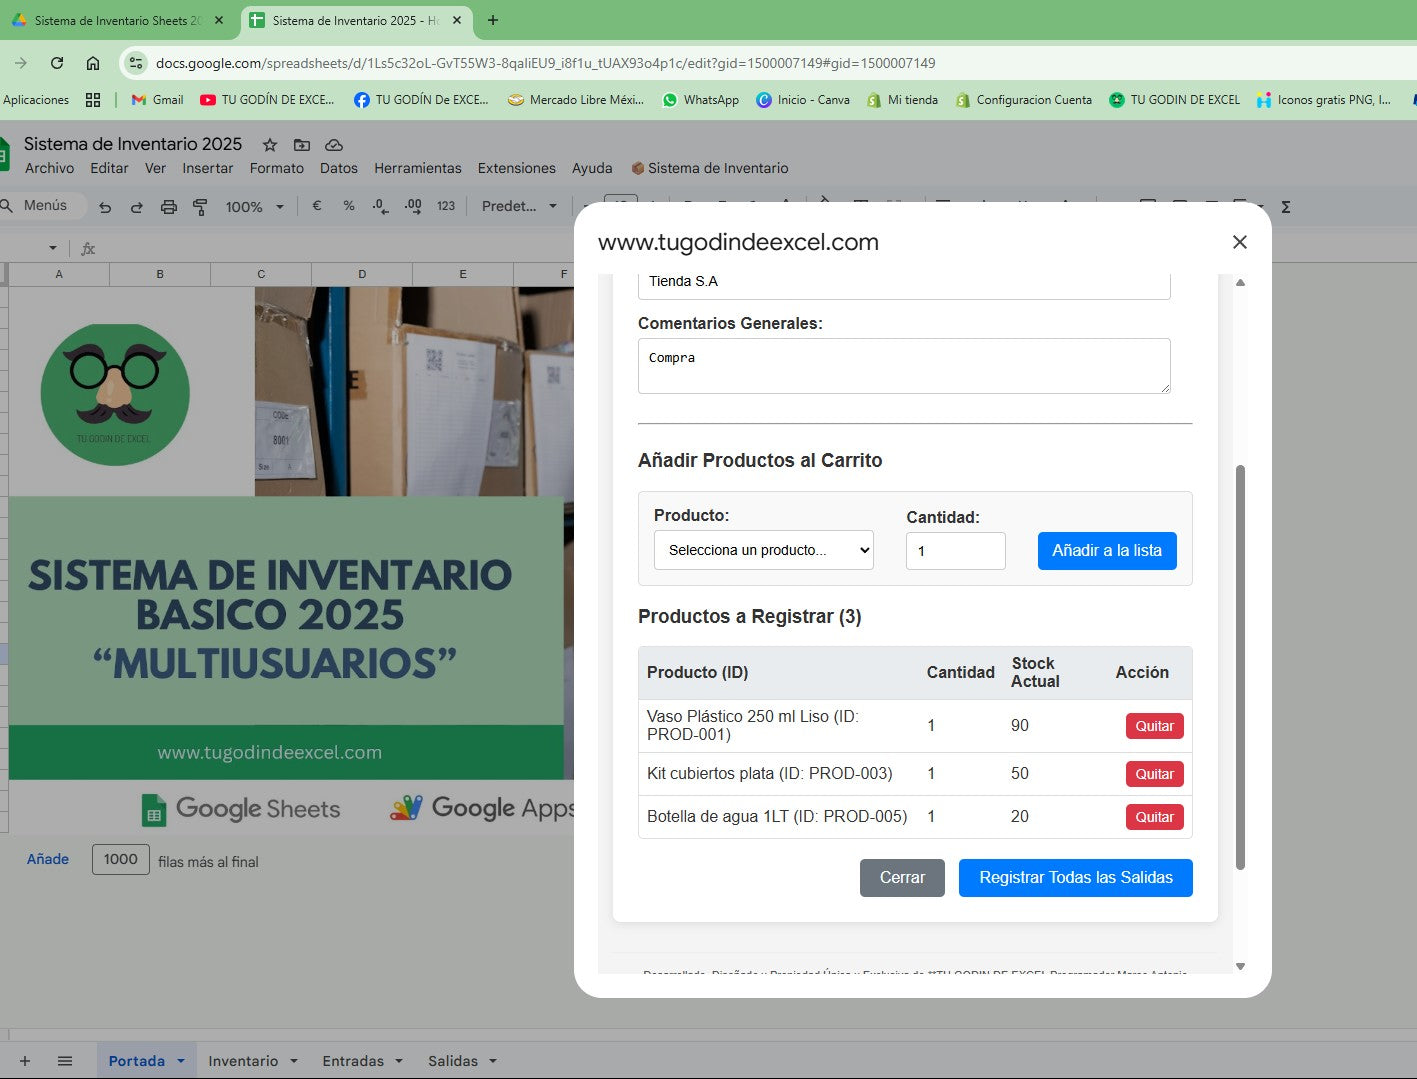Decrease decimal places
1417x1079 pixels.
tap(380, 206)
